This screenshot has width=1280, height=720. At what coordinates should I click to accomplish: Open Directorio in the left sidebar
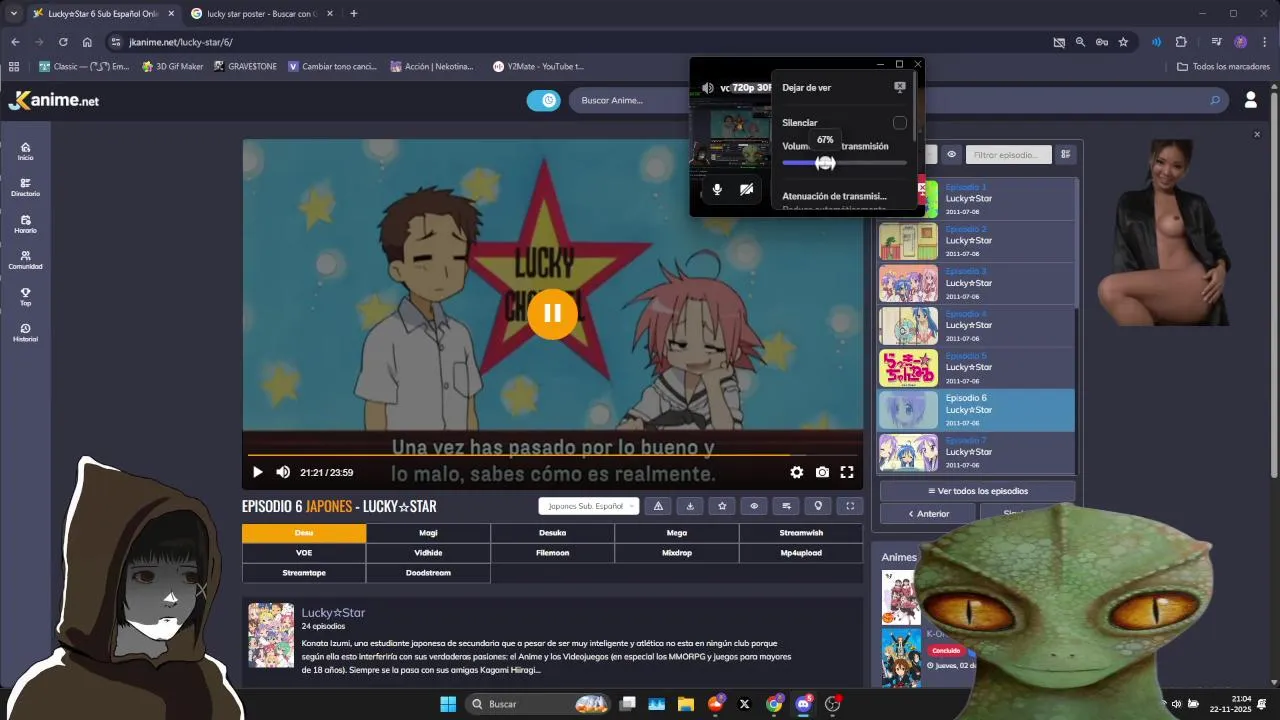tap(25, 187)
